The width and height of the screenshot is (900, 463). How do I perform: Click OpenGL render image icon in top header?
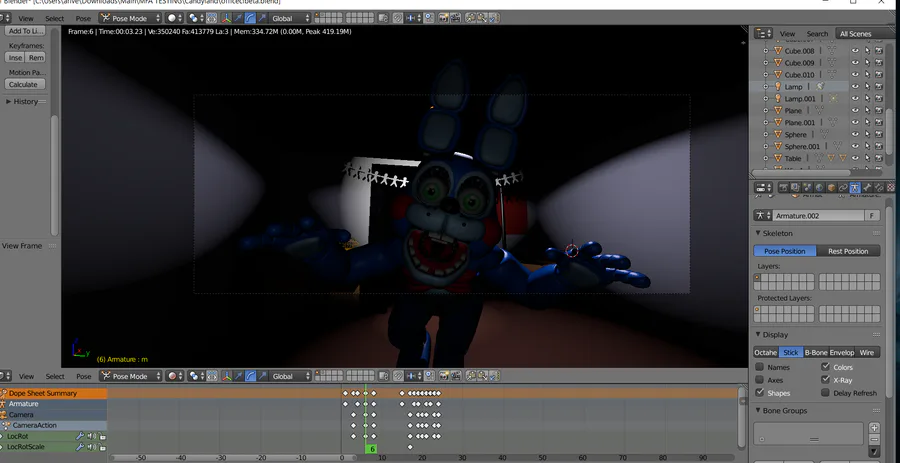pos(443,18)
